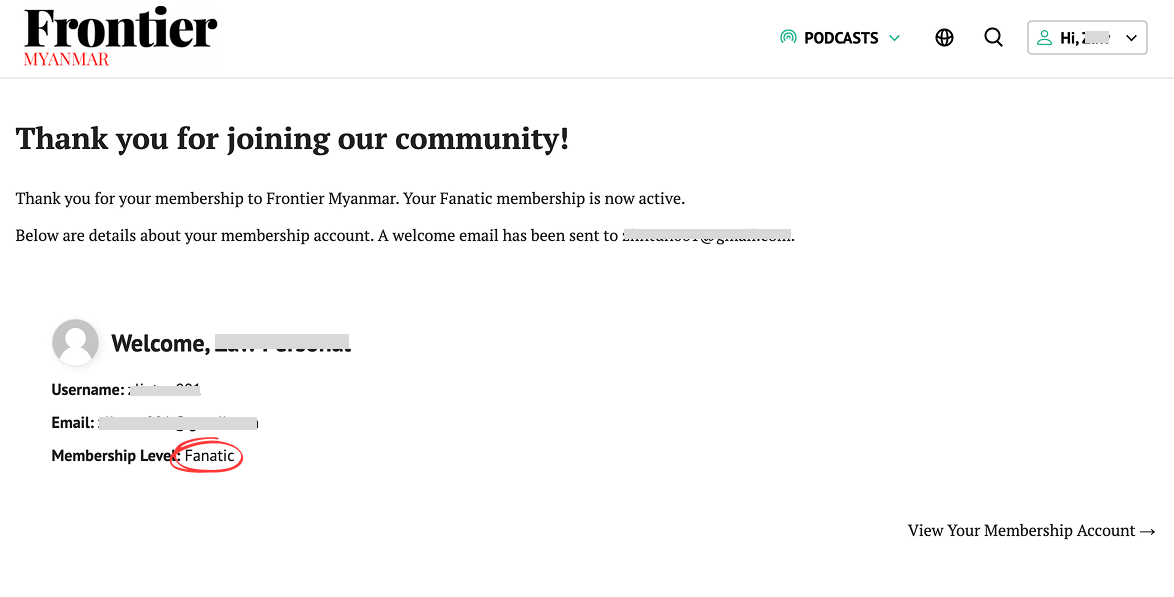Click the red circle annotation around Fanatic
The width and height of the screenshot is (1174, 597).
tap(207, 455)
